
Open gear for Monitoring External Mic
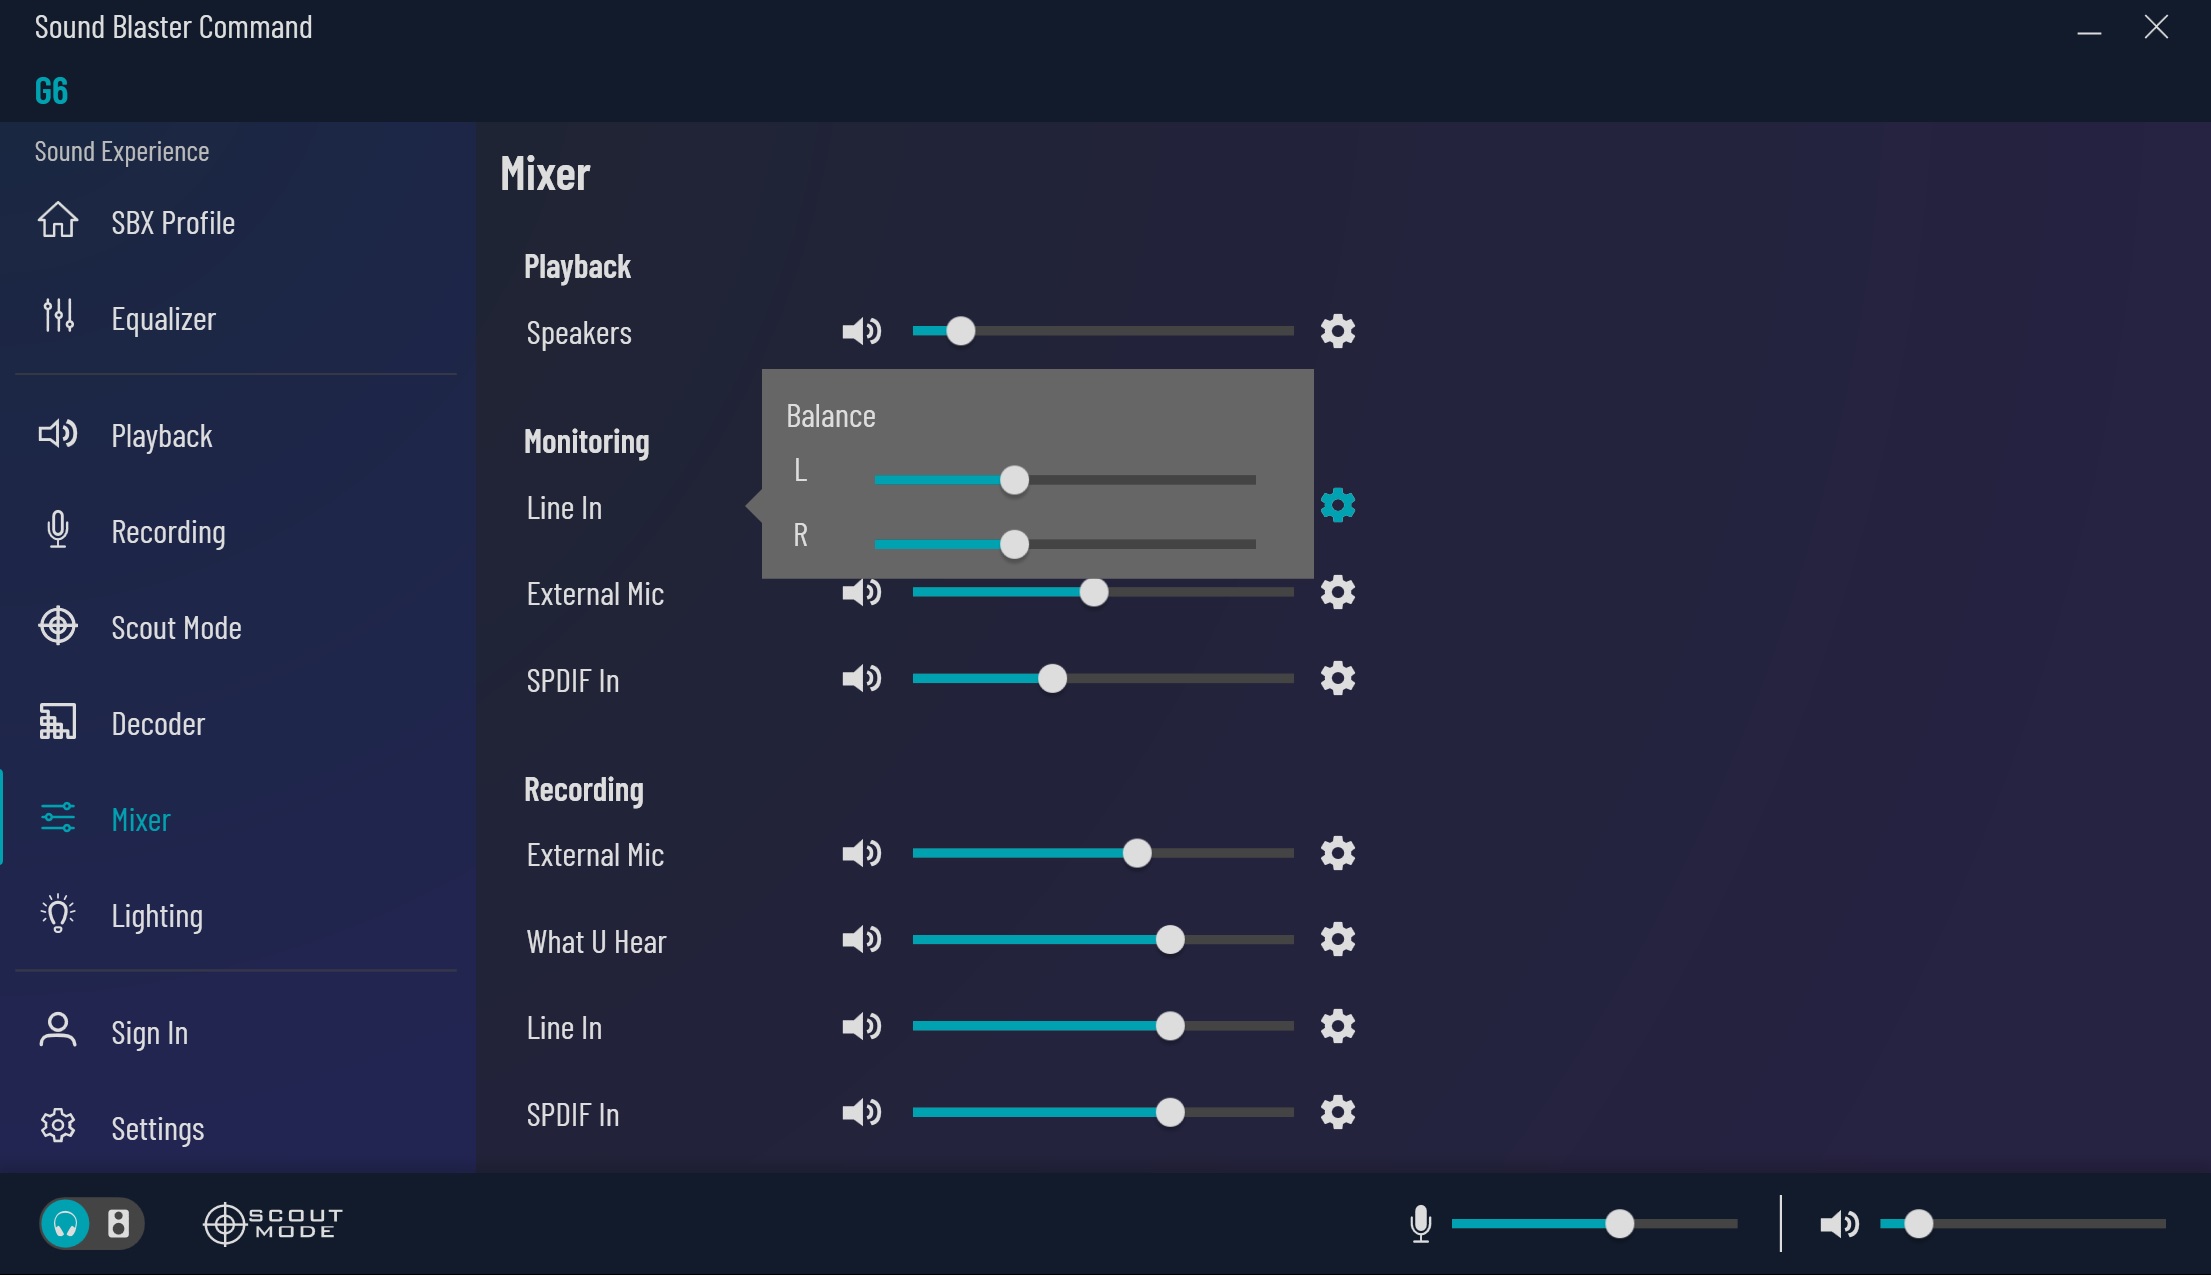click(1338, 592)
